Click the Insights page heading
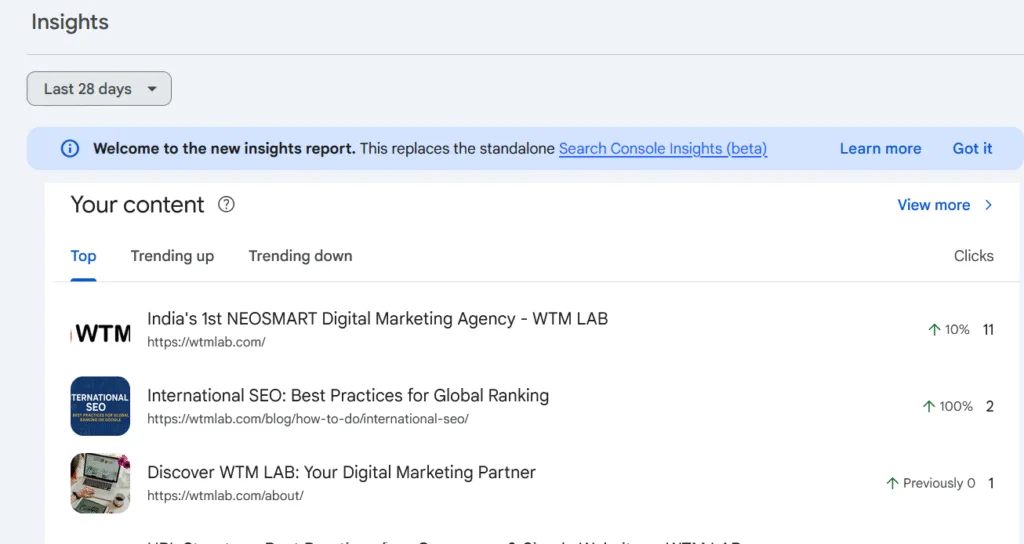This screenshot has height=544, width=1024. click(x=70, y=22)
